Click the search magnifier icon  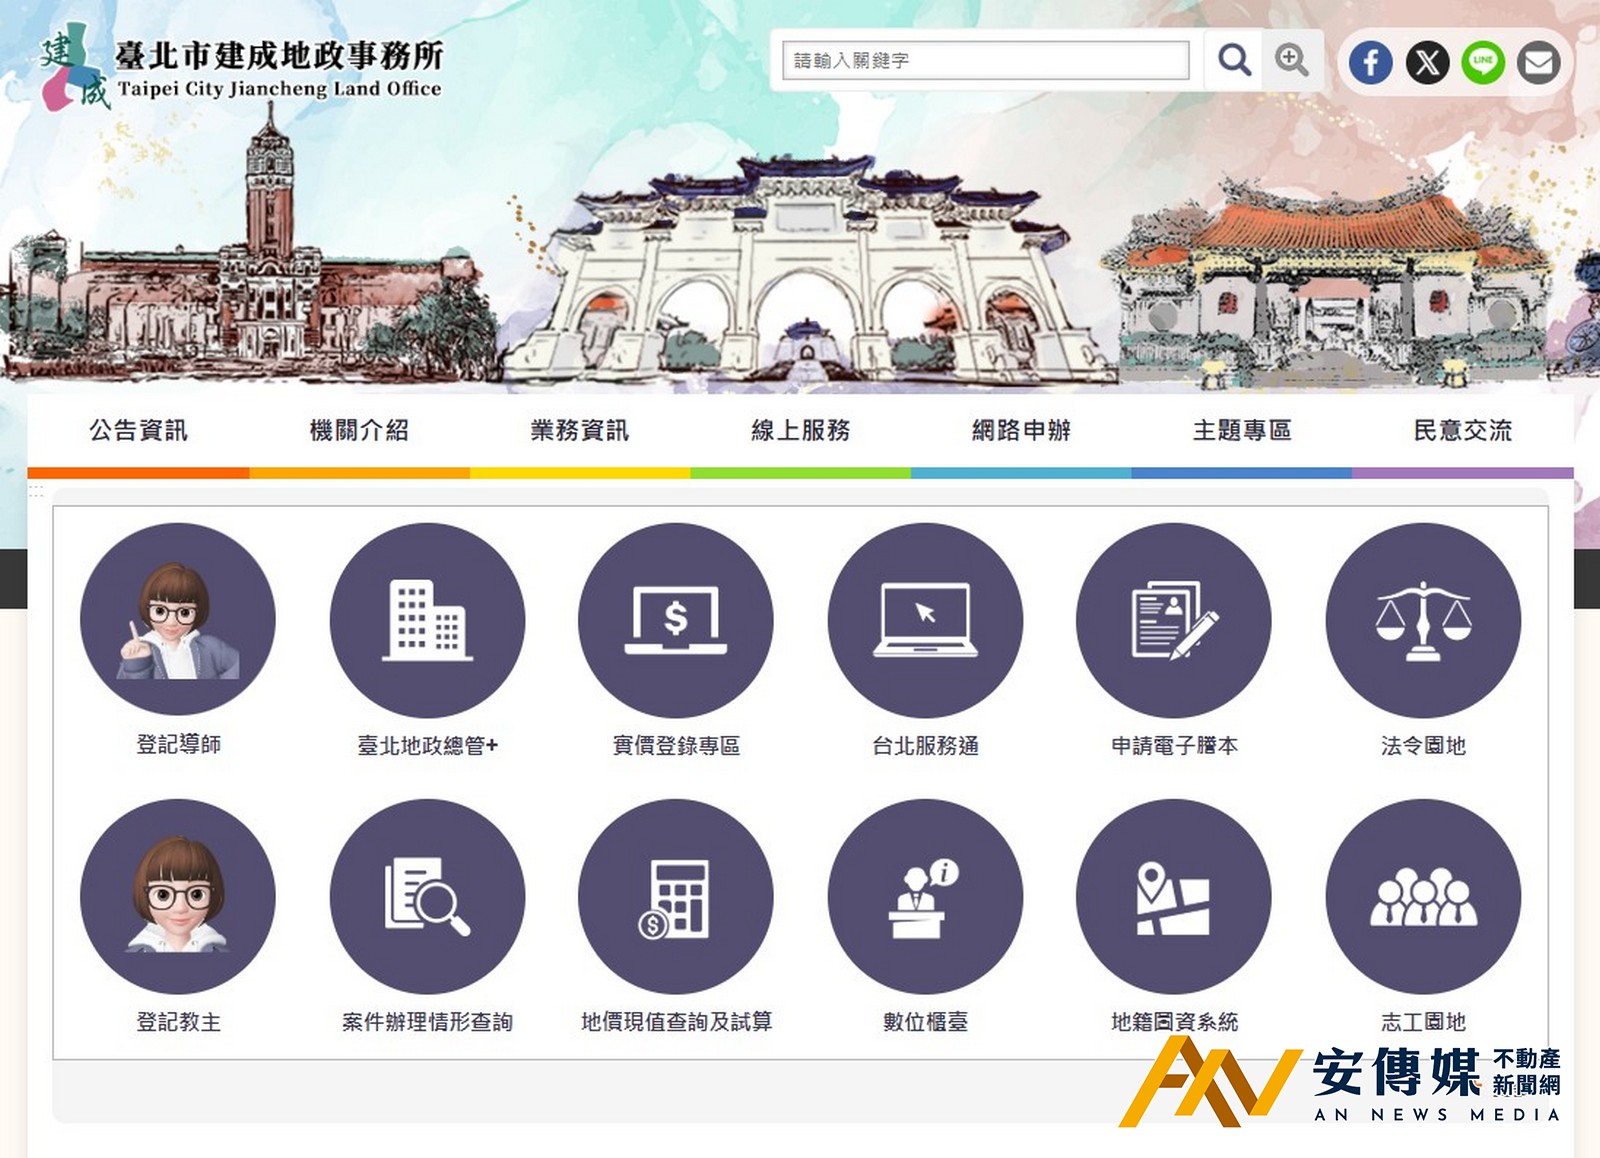[1234, 61]
